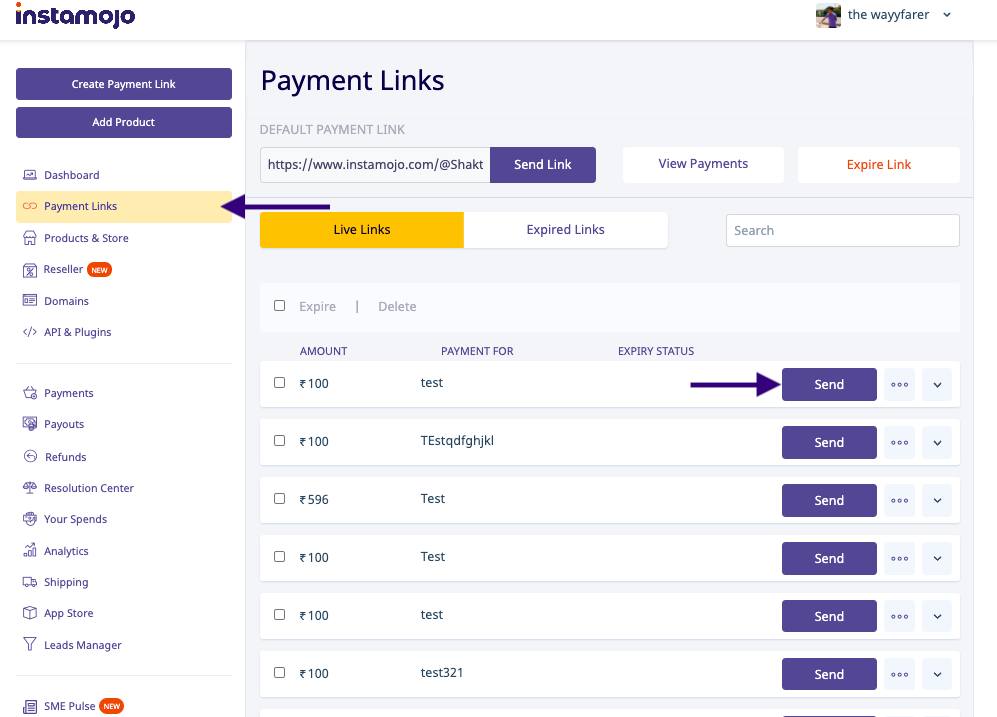Click the Your Spends icon
The image size is (997, 717).
pyautogui.click(x=30, y=519)
